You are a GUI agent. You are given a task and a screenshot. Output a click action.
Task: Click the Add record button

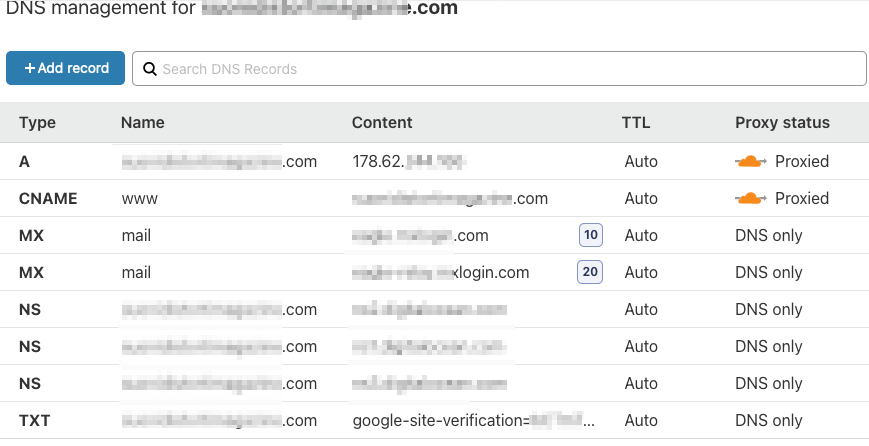(65, 68)
